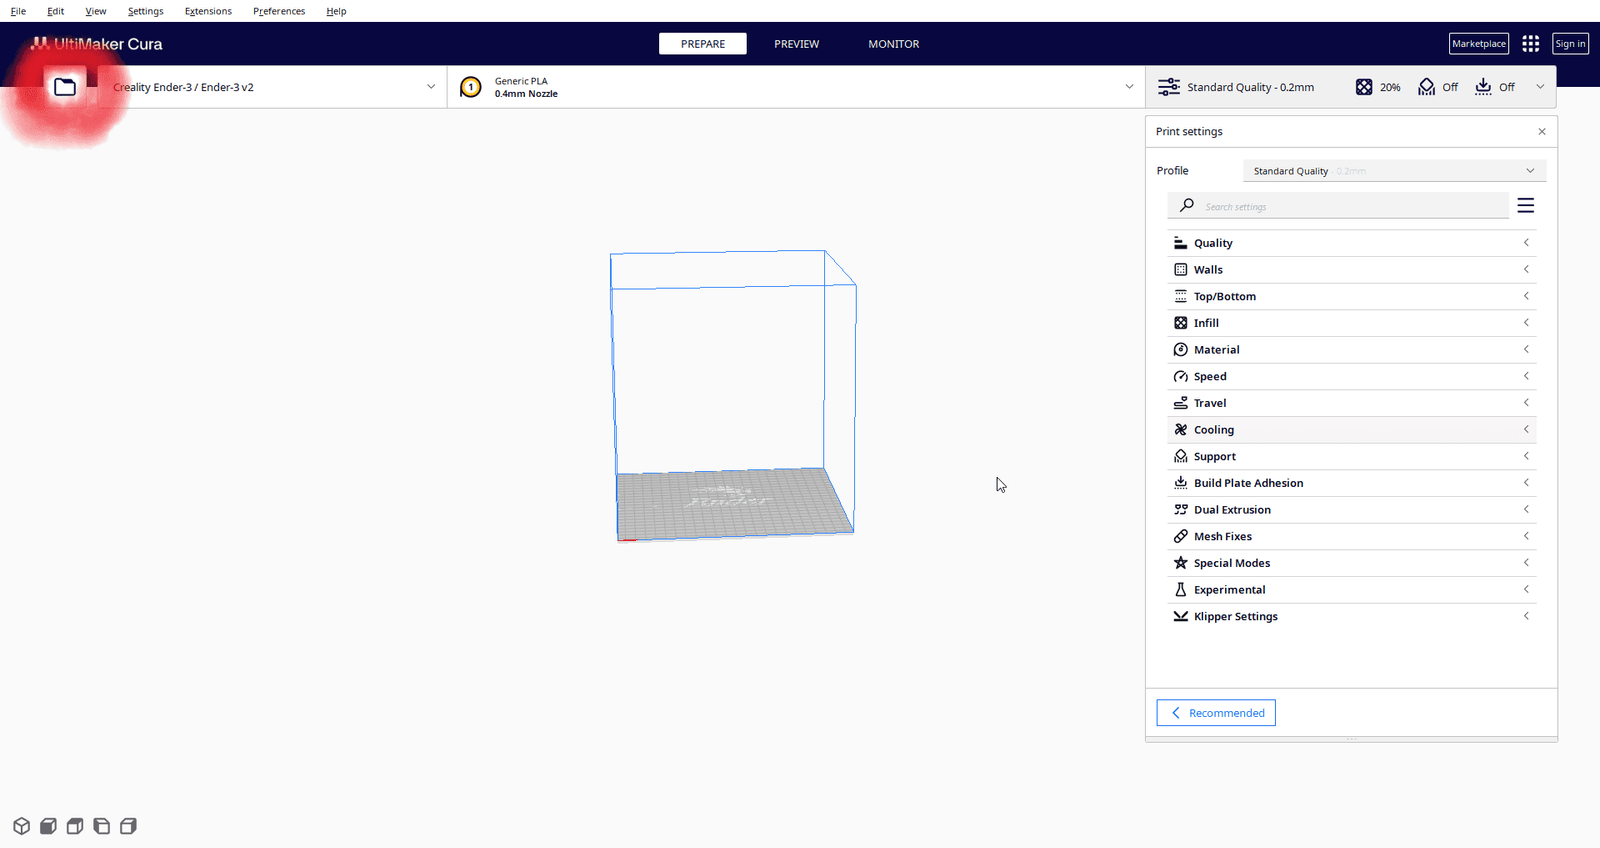Screen dimensions: 1600x848
Task: Switch to right view camera icon
Action: point(128,826)
